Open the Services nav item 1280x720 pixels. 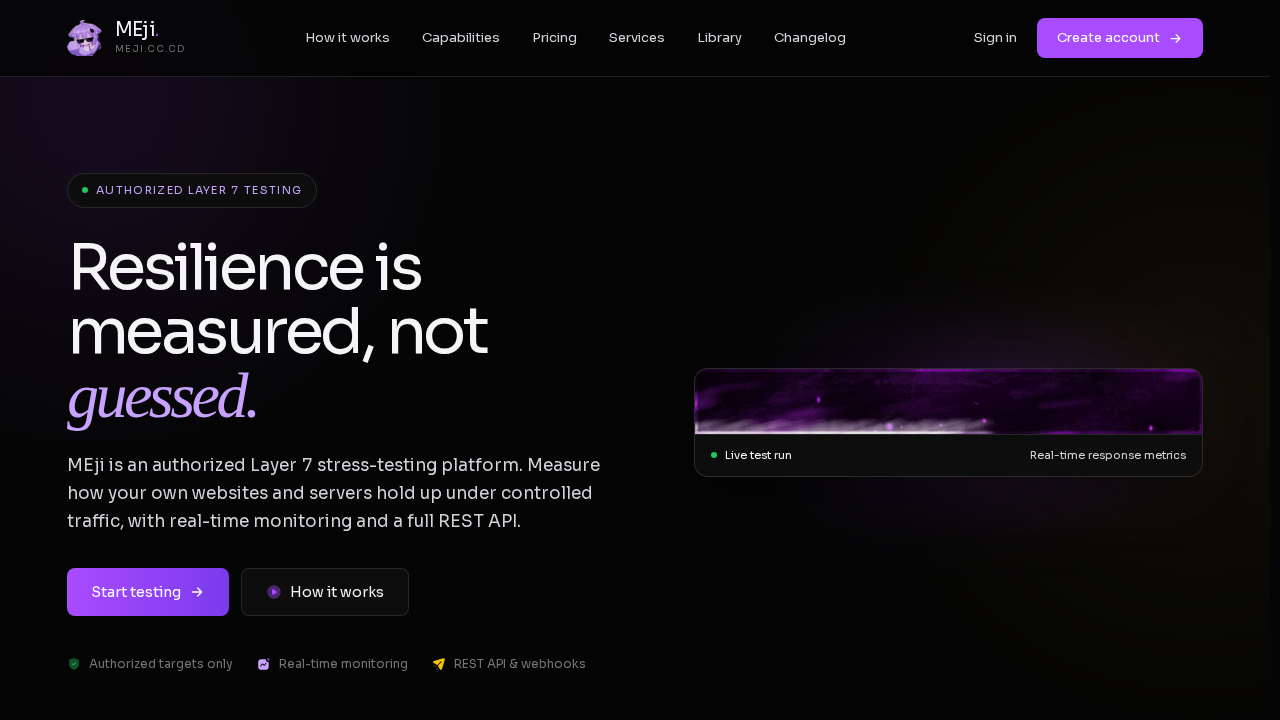coord(637,38)
